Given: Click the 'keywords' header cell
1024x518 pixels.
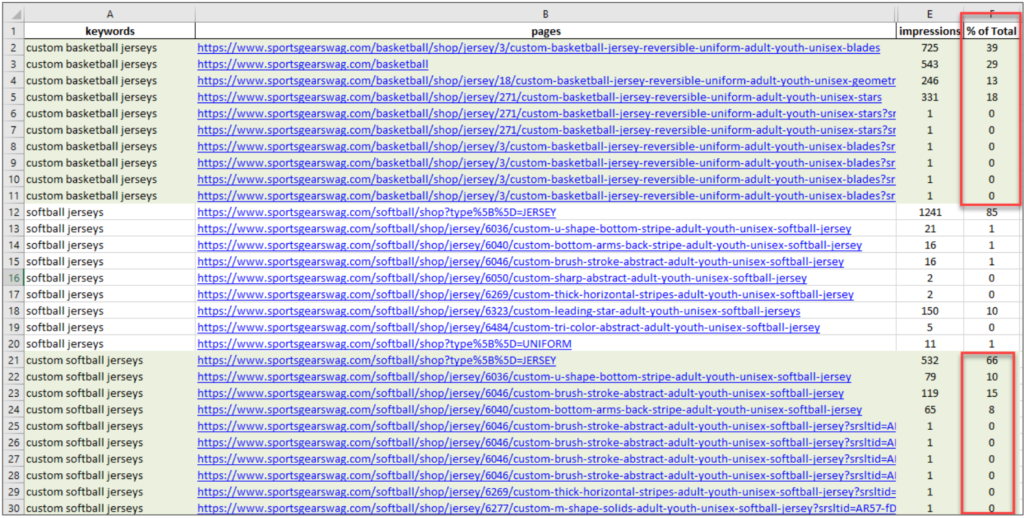Looking at the screenshot, I should 110,31.
